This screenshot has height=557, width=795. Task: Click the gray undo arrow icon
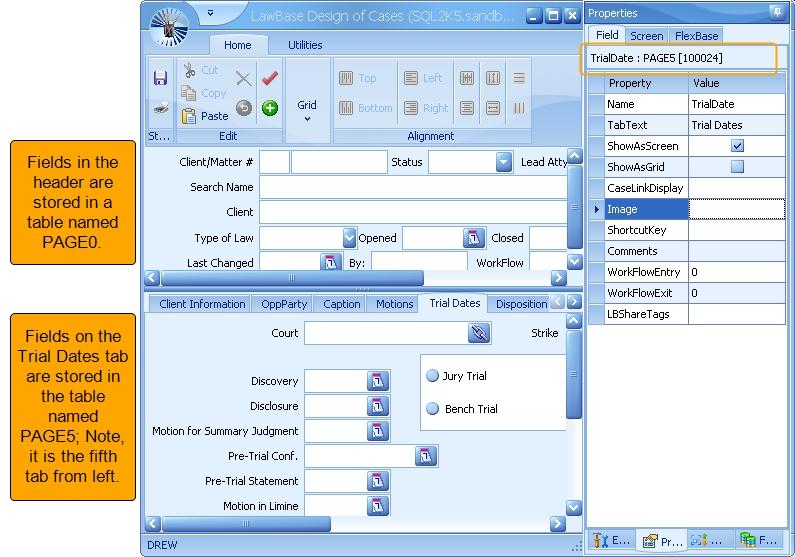tap(244, 108)
